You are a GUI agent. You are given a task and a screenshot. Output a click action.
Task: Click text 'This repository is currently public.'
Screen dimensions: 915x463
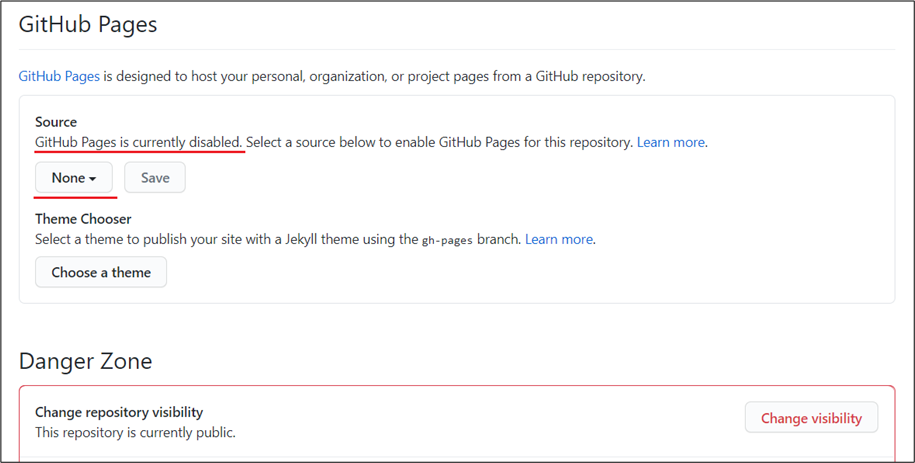(x=135, y=433)
